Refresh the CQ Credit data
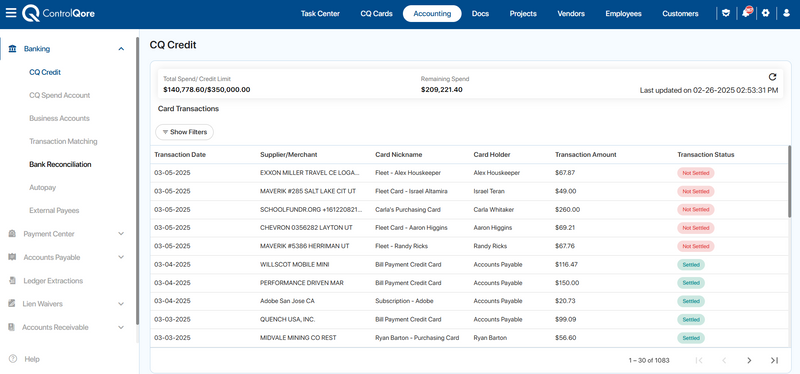The height and width of the screenshot is (374, 800). pyautogui.click(x=772, y=77)
